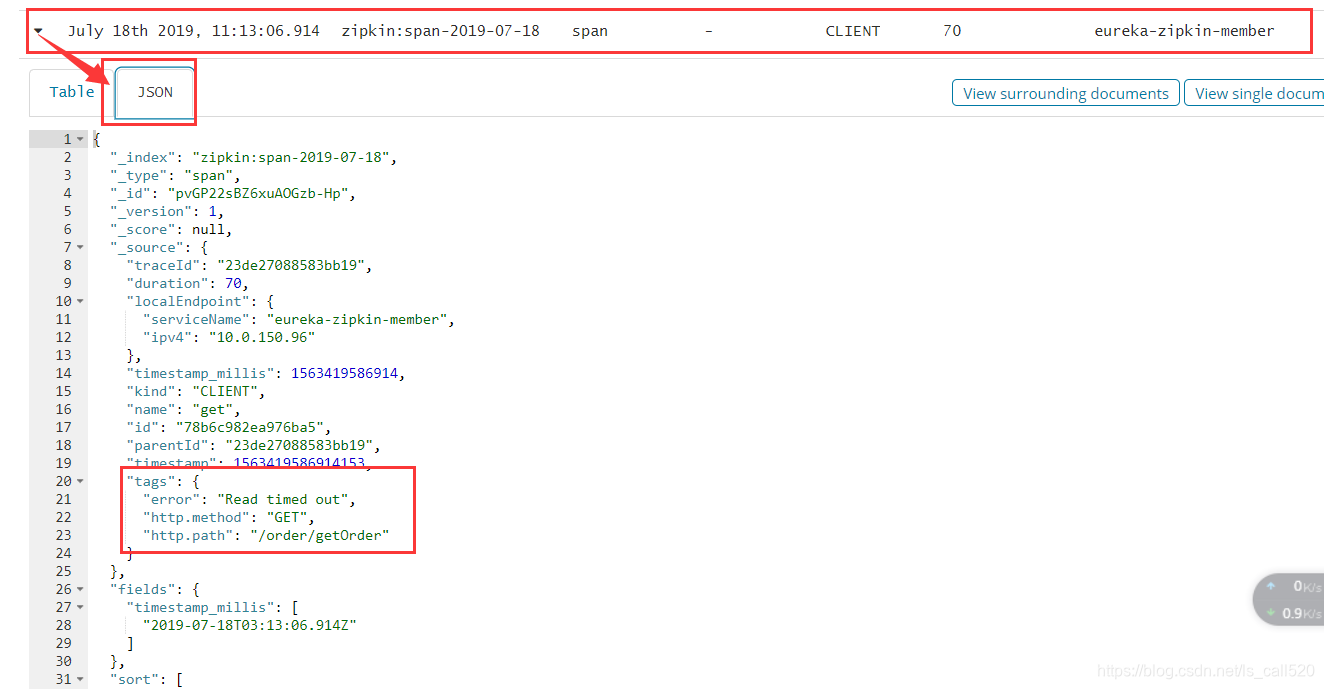The image size is (1324, 689).
Task: Click the View surrounding documents button
Action: [x=1064, y=93]
